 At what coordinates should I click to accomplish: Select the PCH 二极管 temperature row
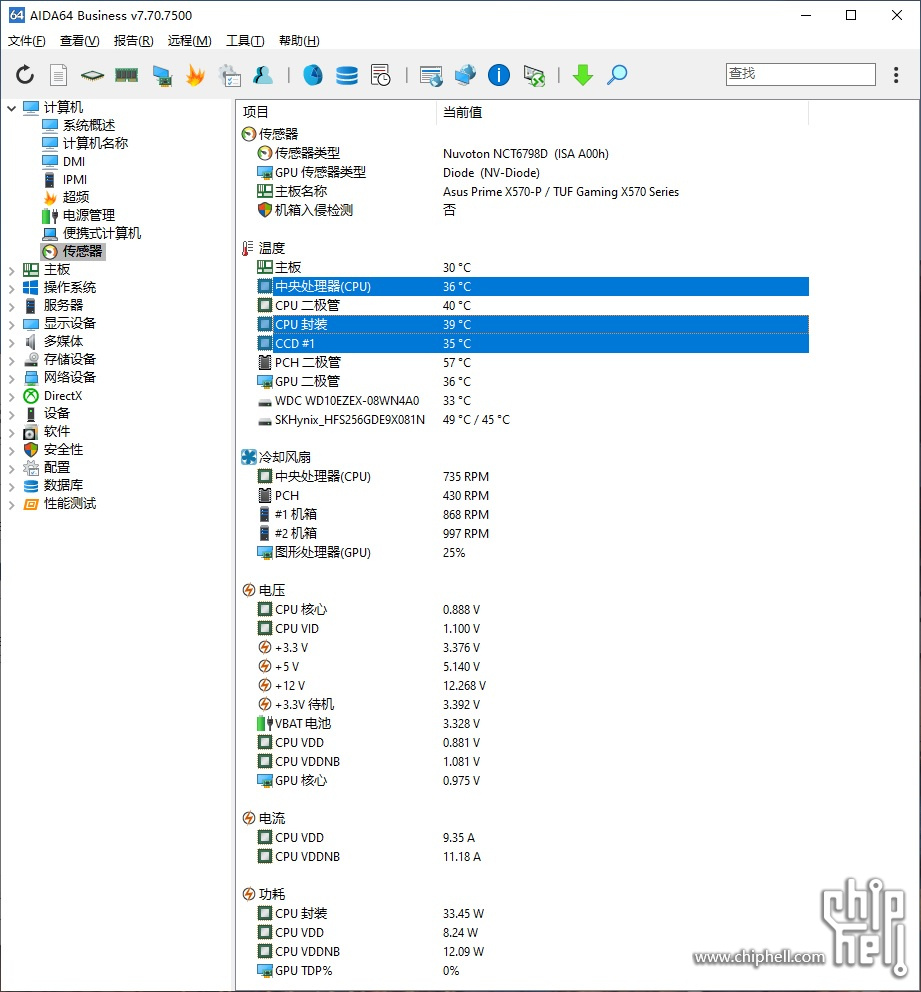pyautogui.click(x=532, y=363)
